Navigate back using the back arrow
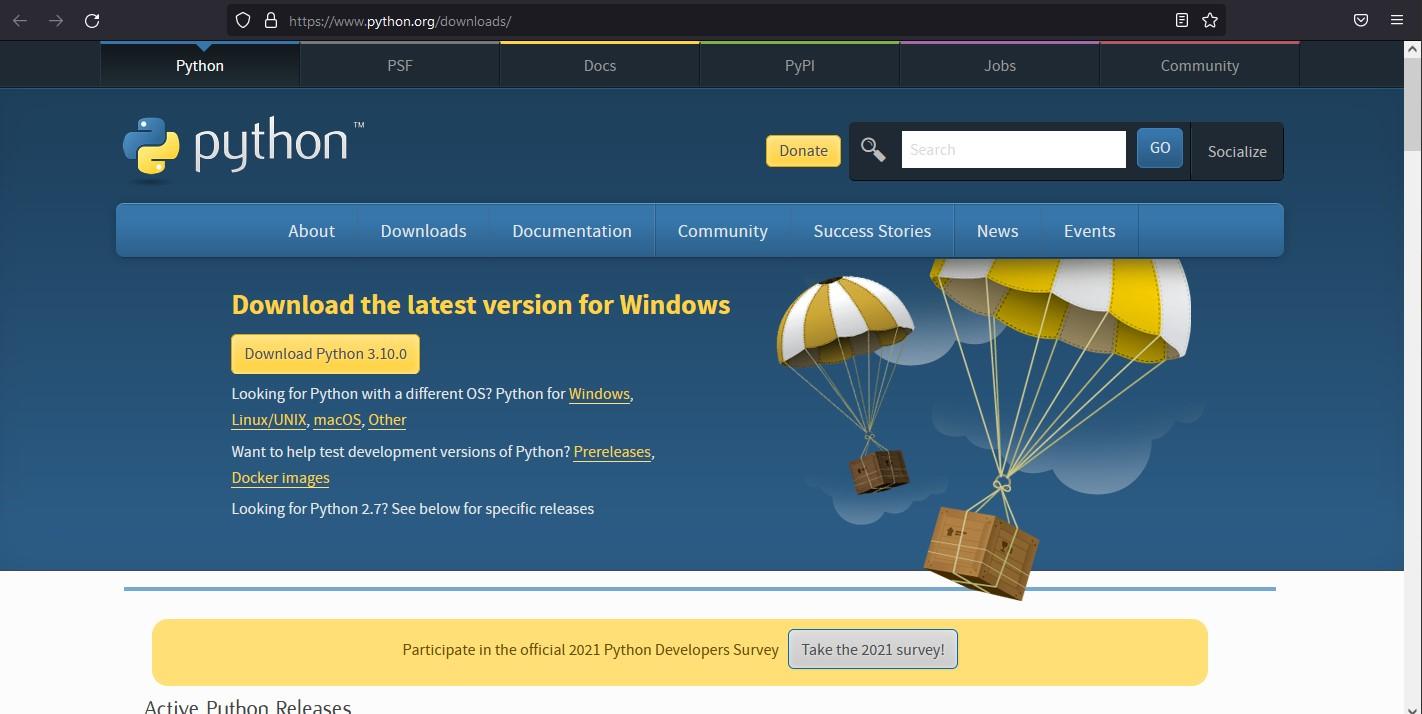Screen dimensions: 1422x714 (20, 20)
